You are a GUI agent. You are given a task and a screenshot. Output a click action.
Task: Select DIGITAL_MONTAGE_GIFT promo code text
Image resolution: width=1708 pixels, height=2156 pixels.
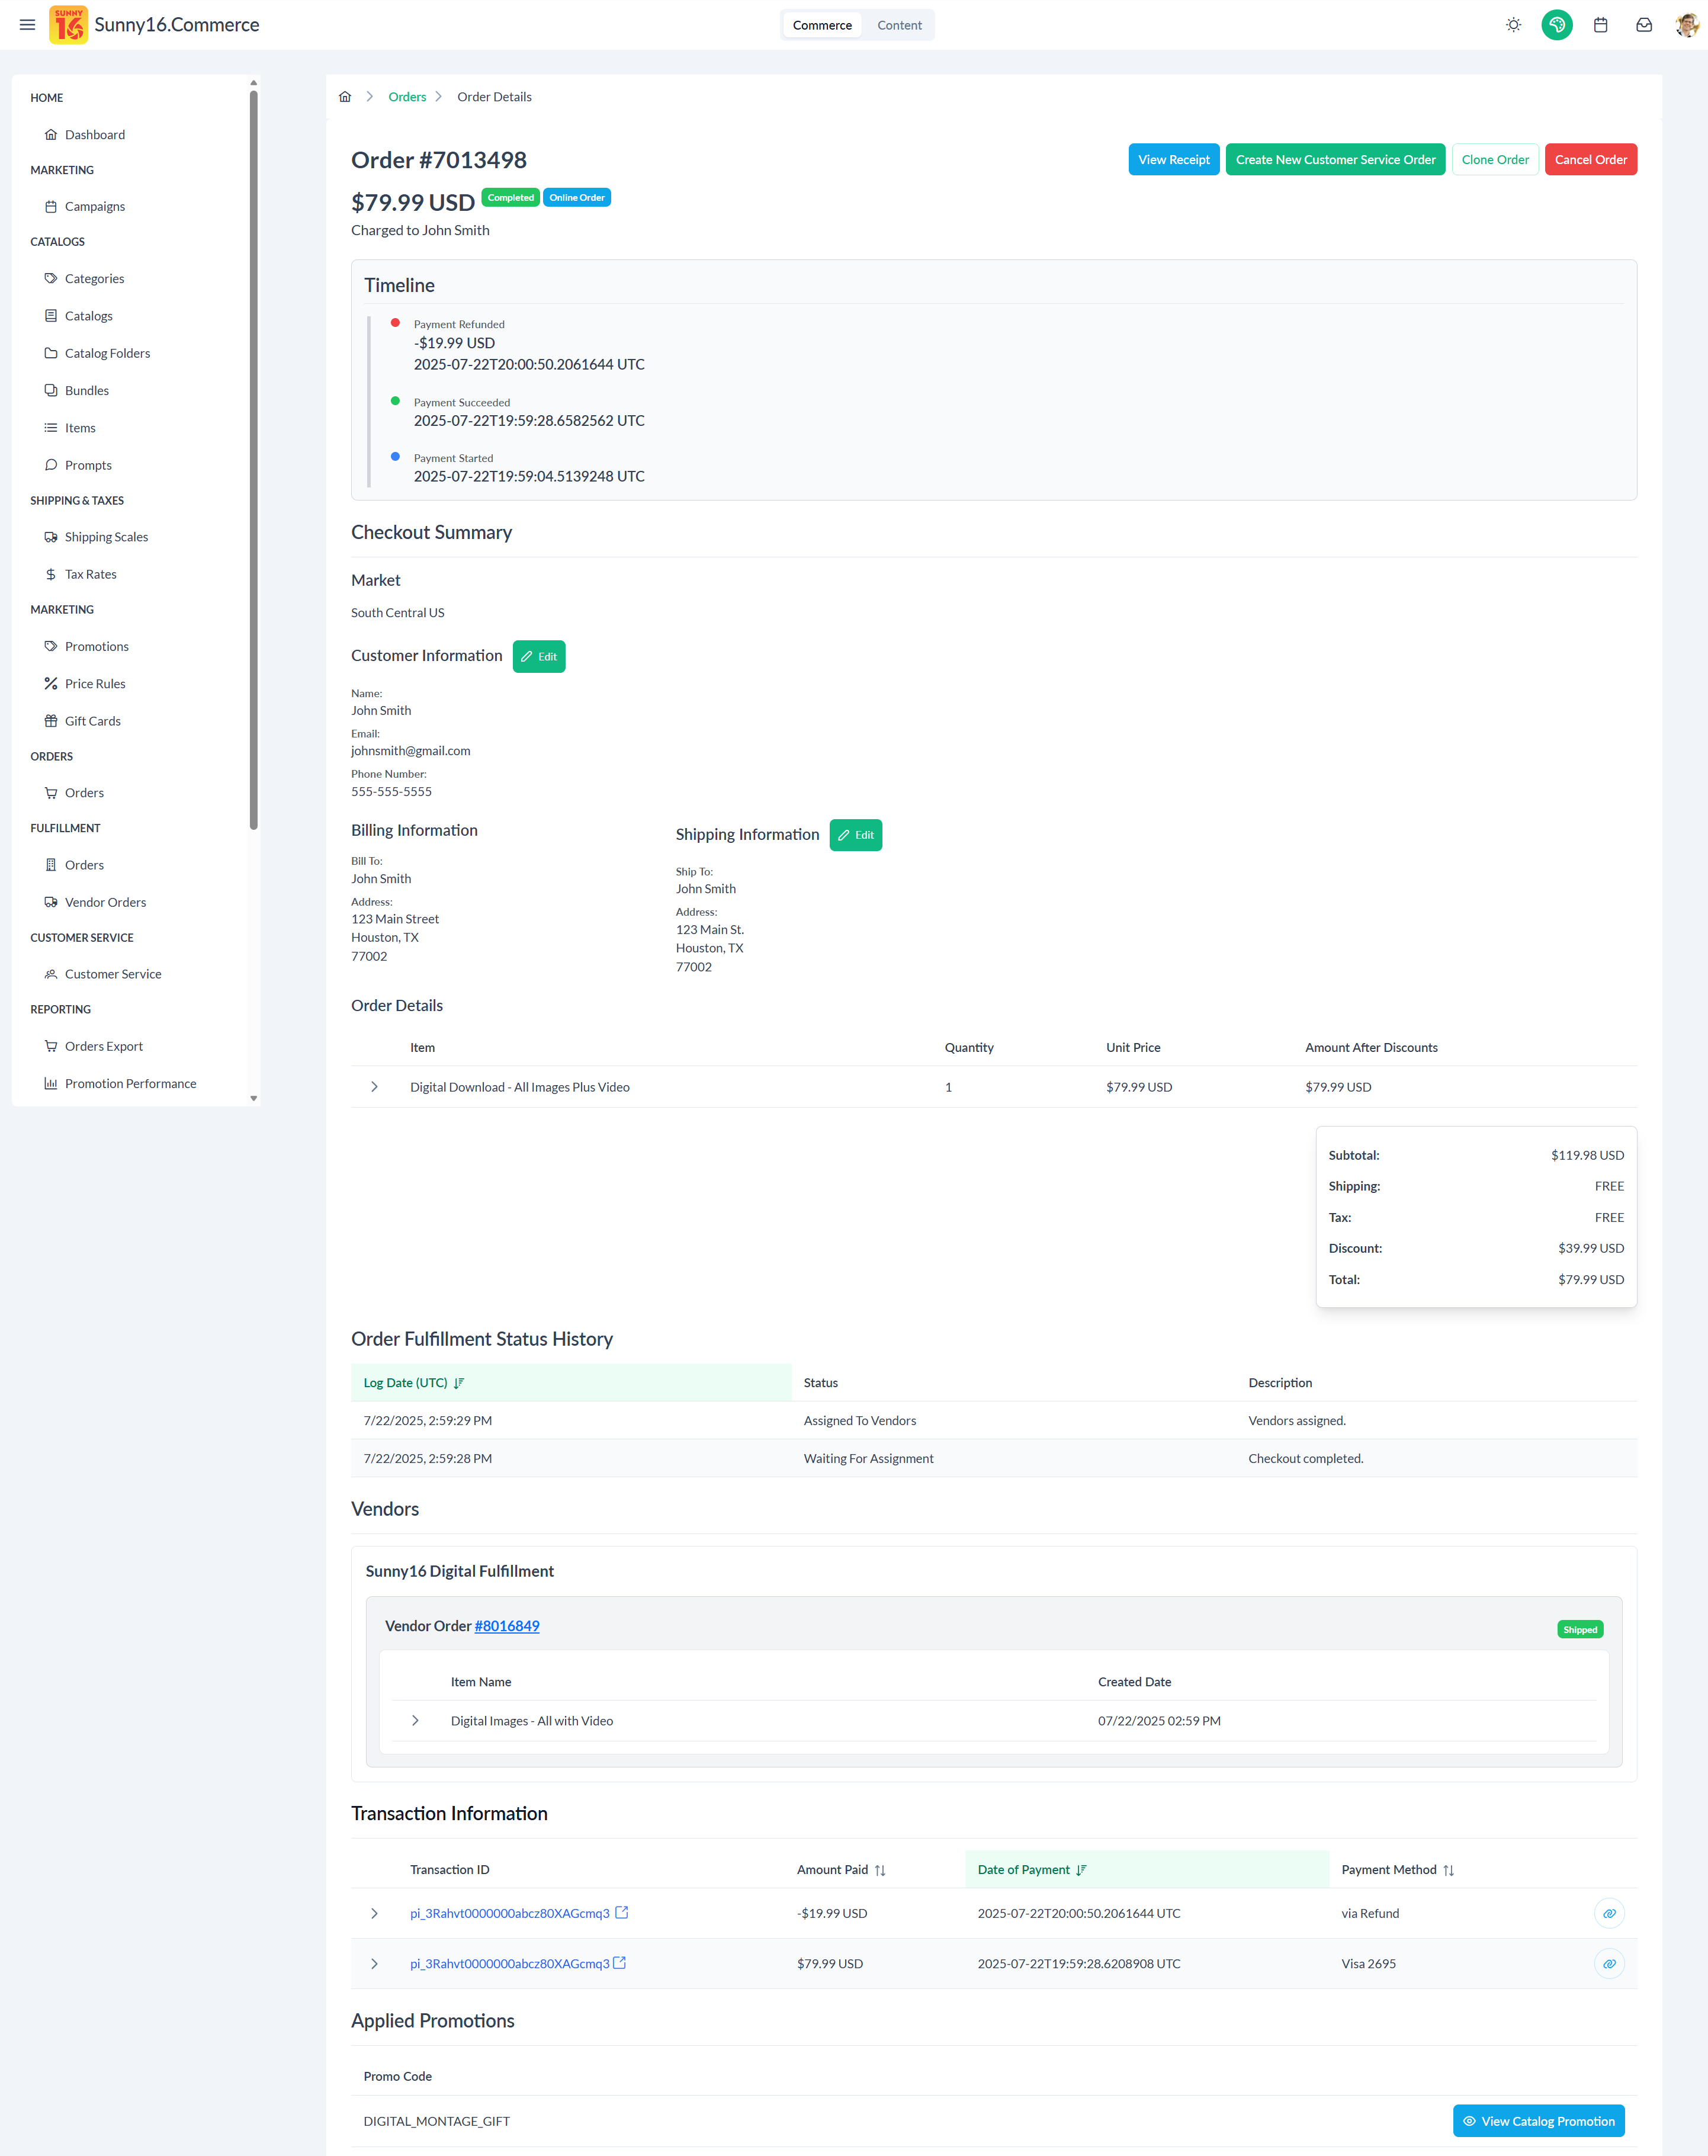[437, 2121]
